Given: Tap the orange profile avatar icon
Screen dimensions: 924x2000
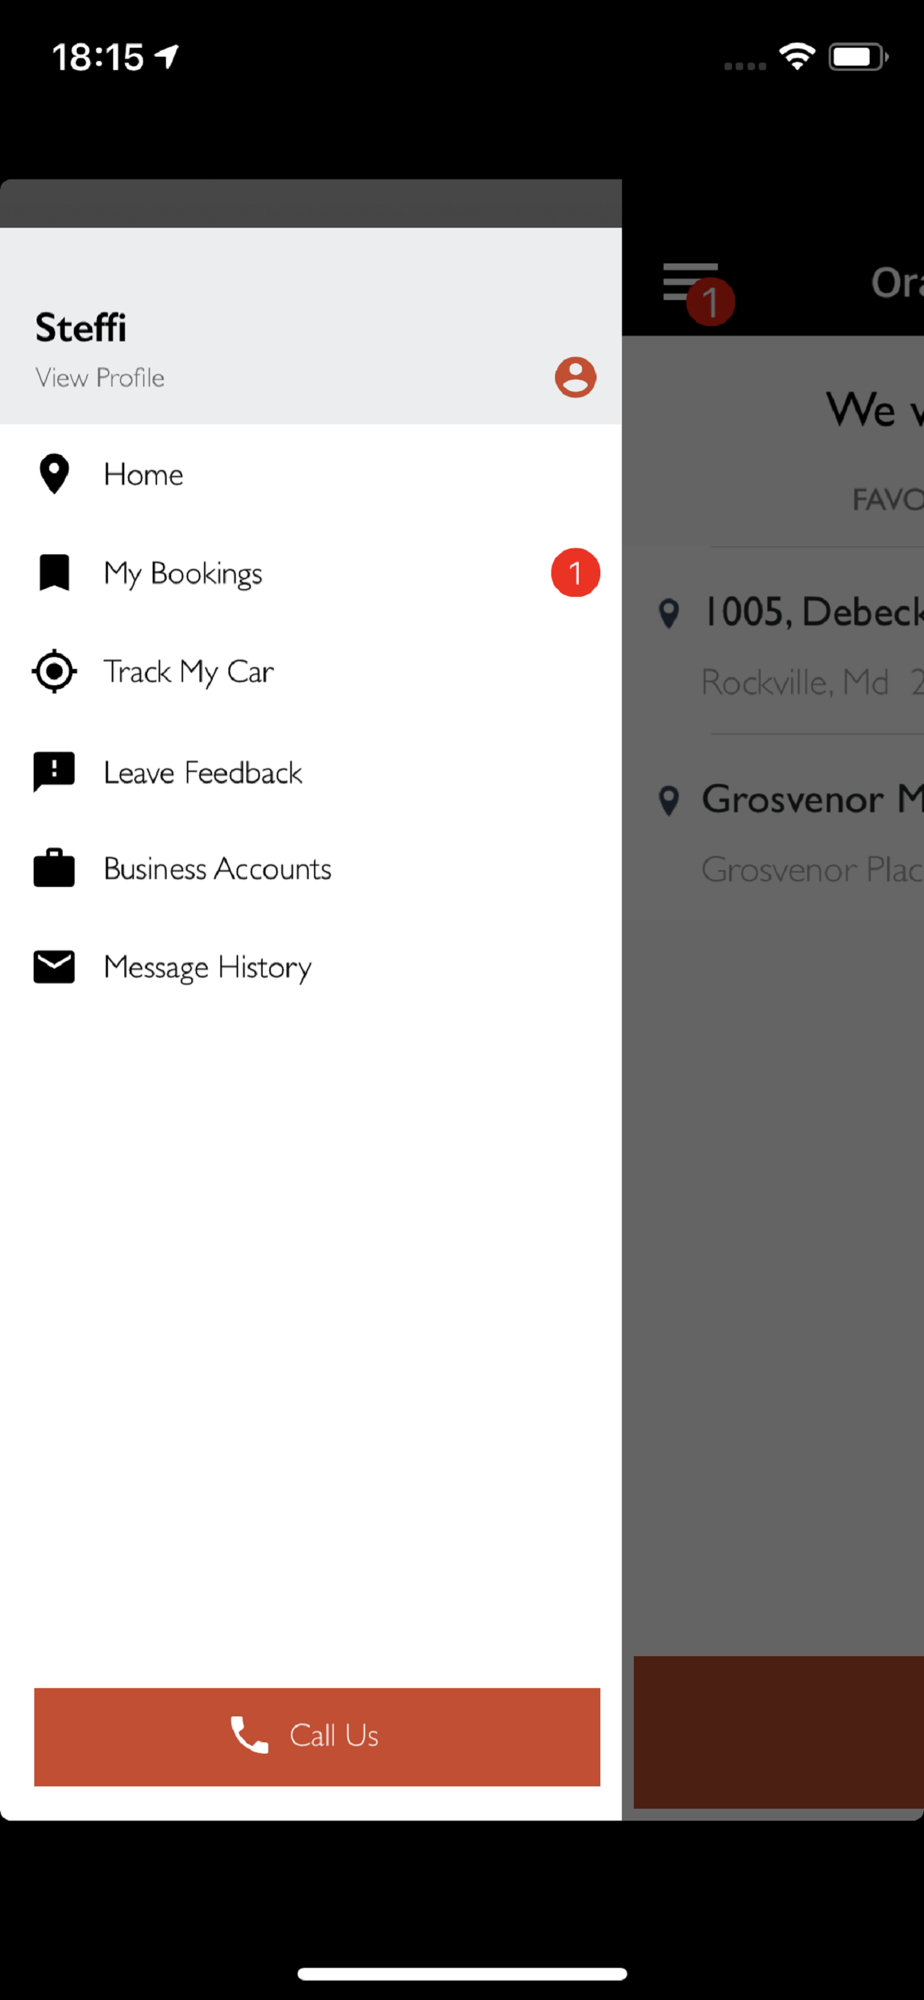Looking at the screenshot, I should point(575,378).
